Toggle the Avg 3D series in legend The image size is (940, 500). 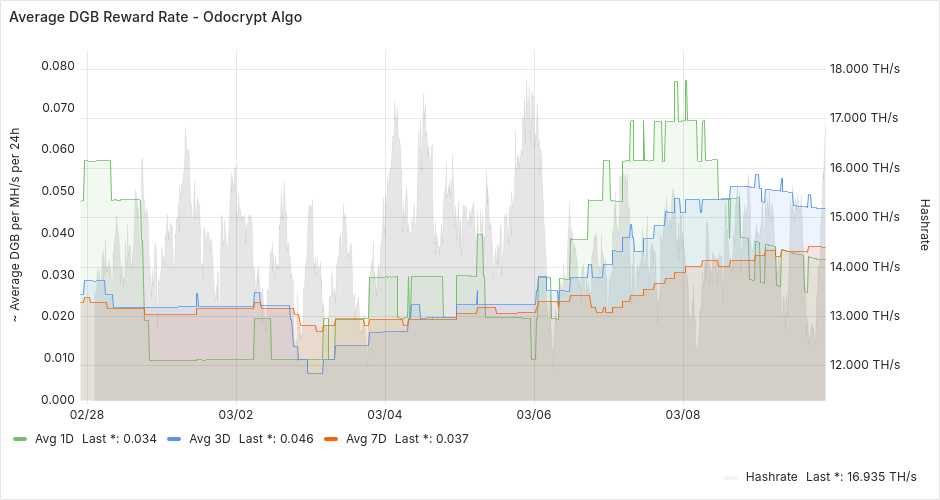coord(206,438)
